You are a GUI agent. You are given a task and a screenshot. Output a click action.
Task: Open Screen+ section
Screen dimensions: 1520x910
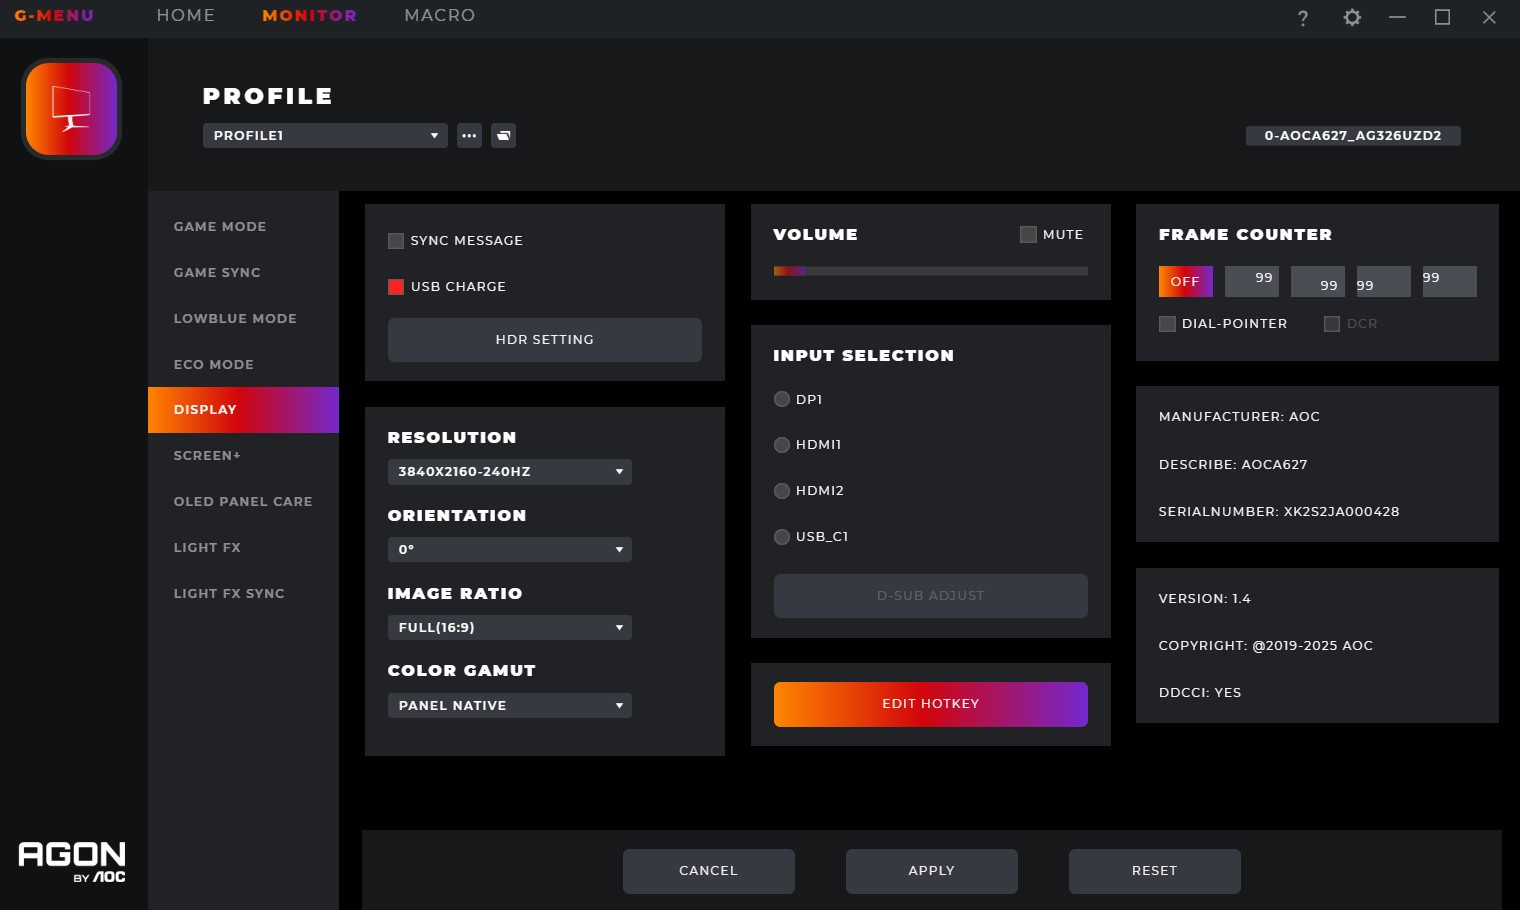point(243,455)
